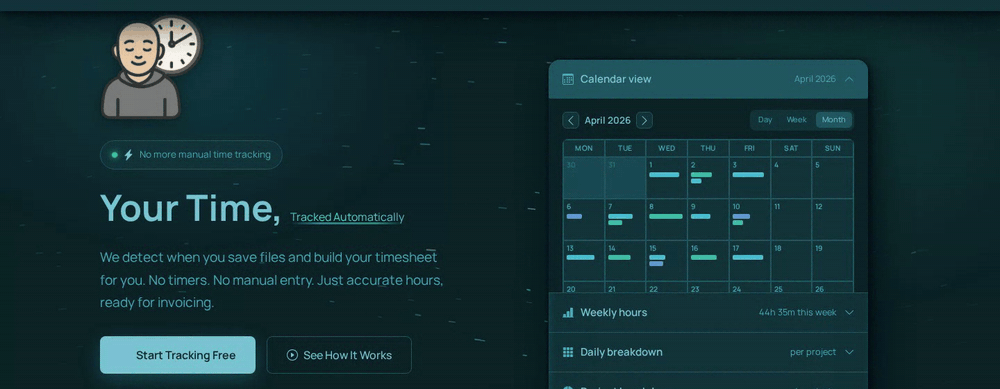Select the Month view tab
Viewport: 1000px width, 389px height.
(834, 120)
